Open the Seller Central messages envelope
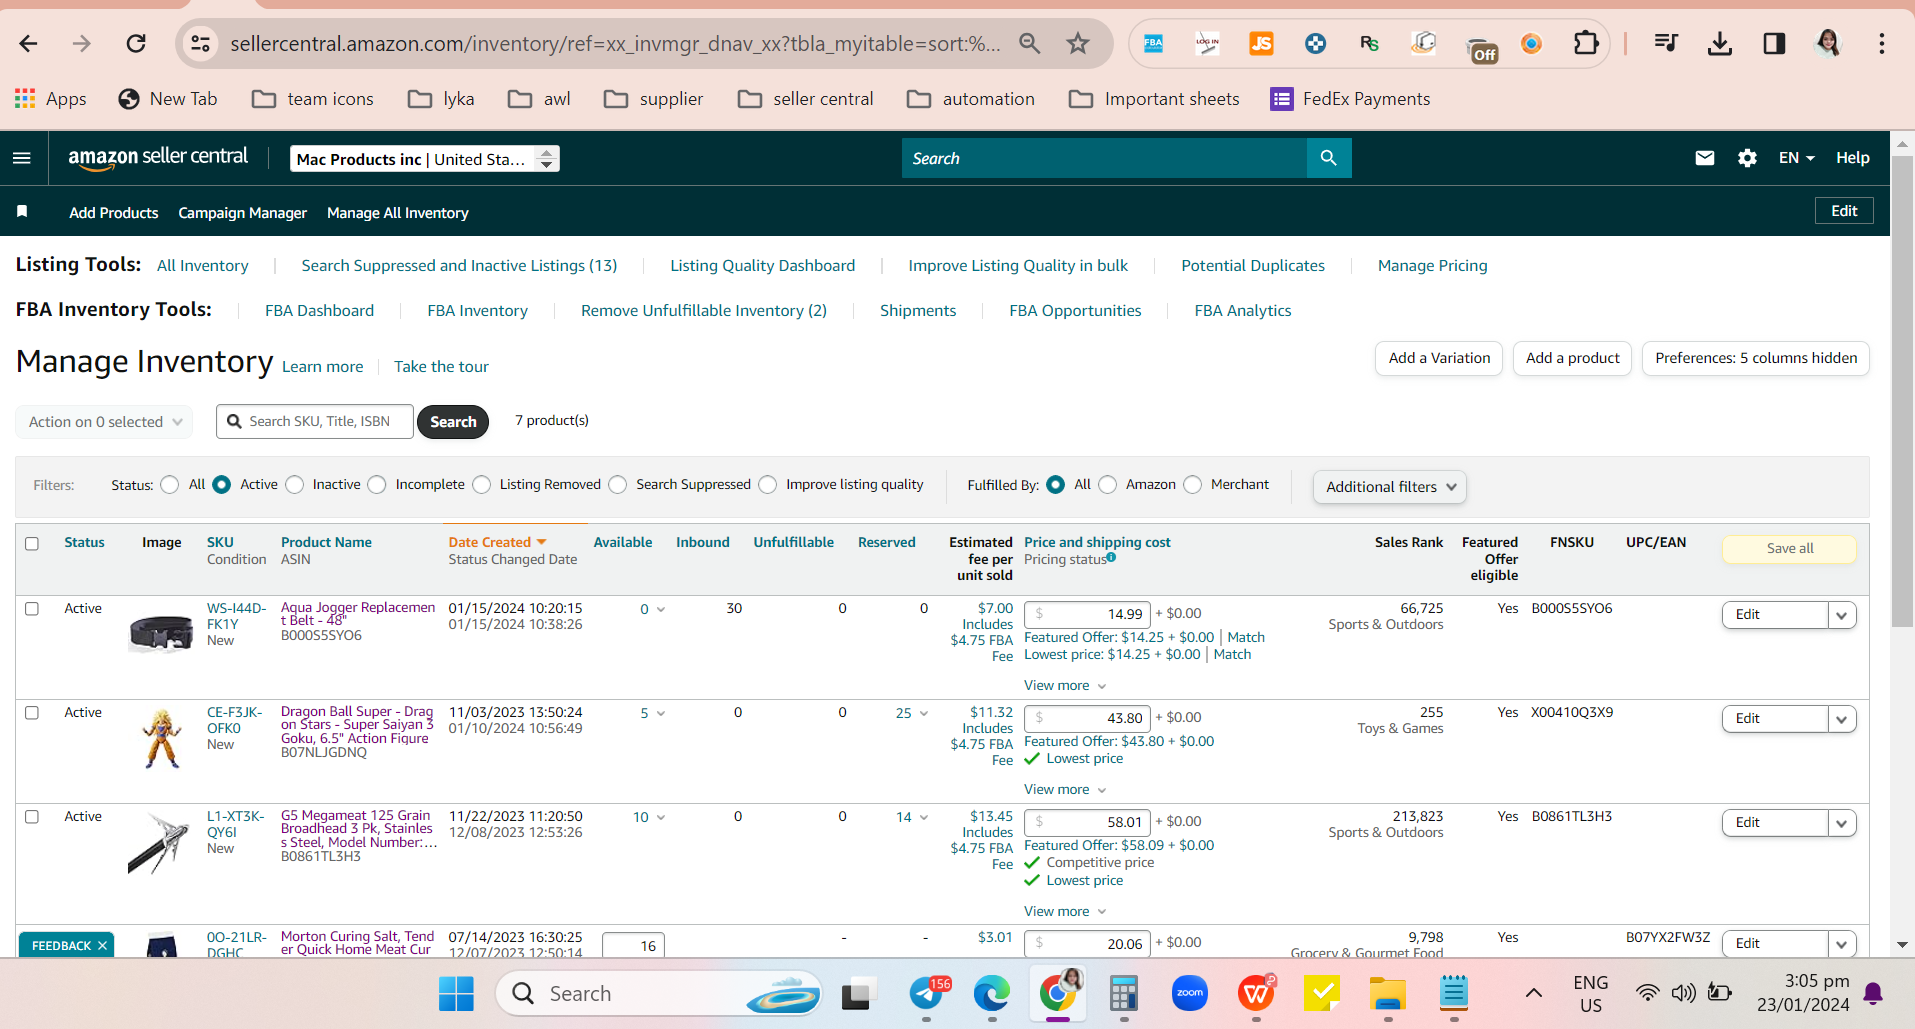This screenshot has width=1915, height=1029. pyautogui.click(x=1705, y=158)
